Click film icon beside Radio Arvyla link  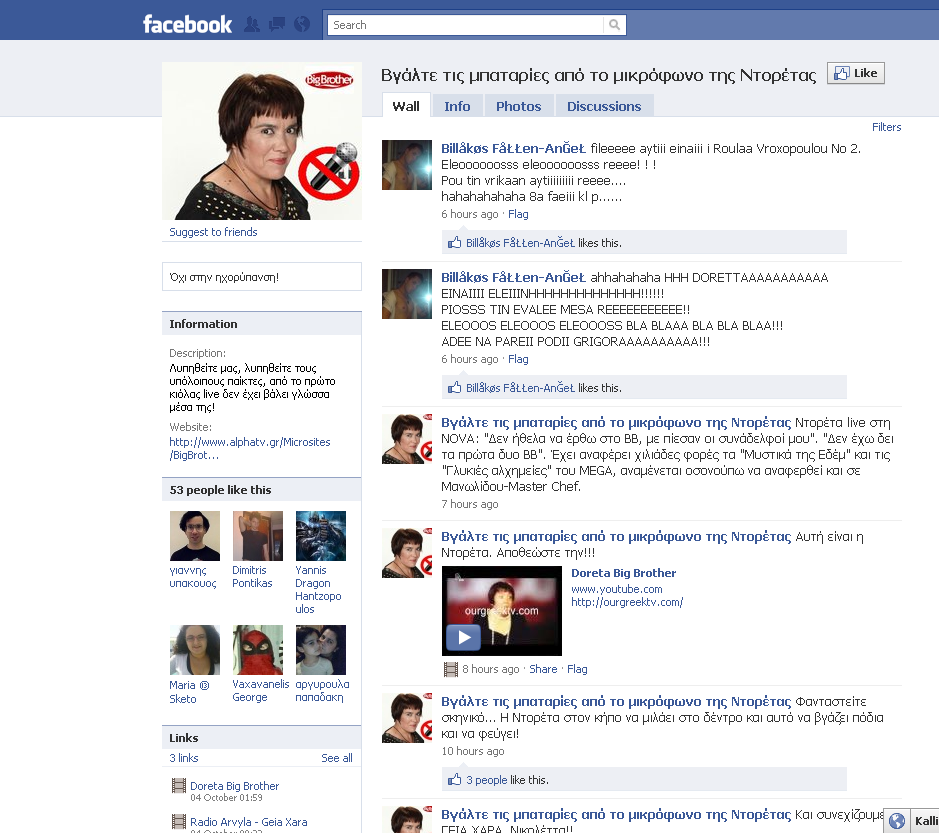(x=179, y=822)
